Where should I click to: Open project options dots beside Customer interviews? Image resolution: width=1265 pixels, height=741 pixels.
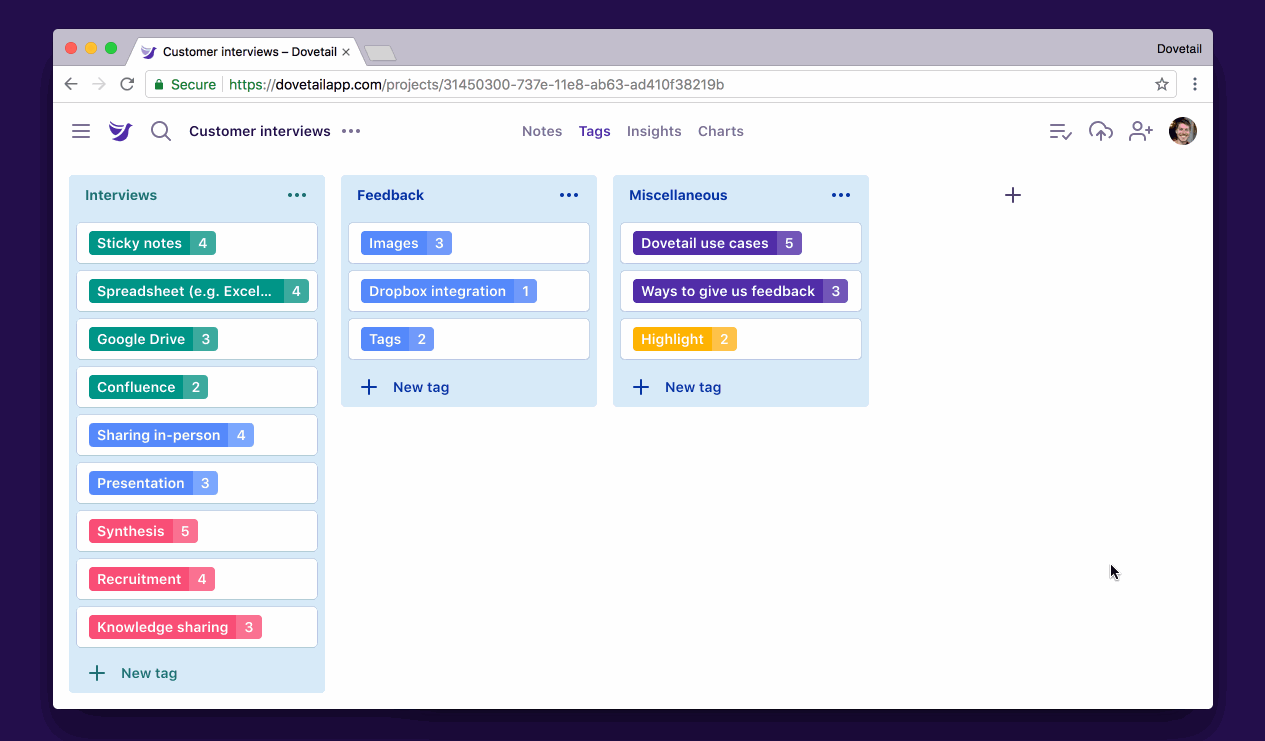[351, 131]
